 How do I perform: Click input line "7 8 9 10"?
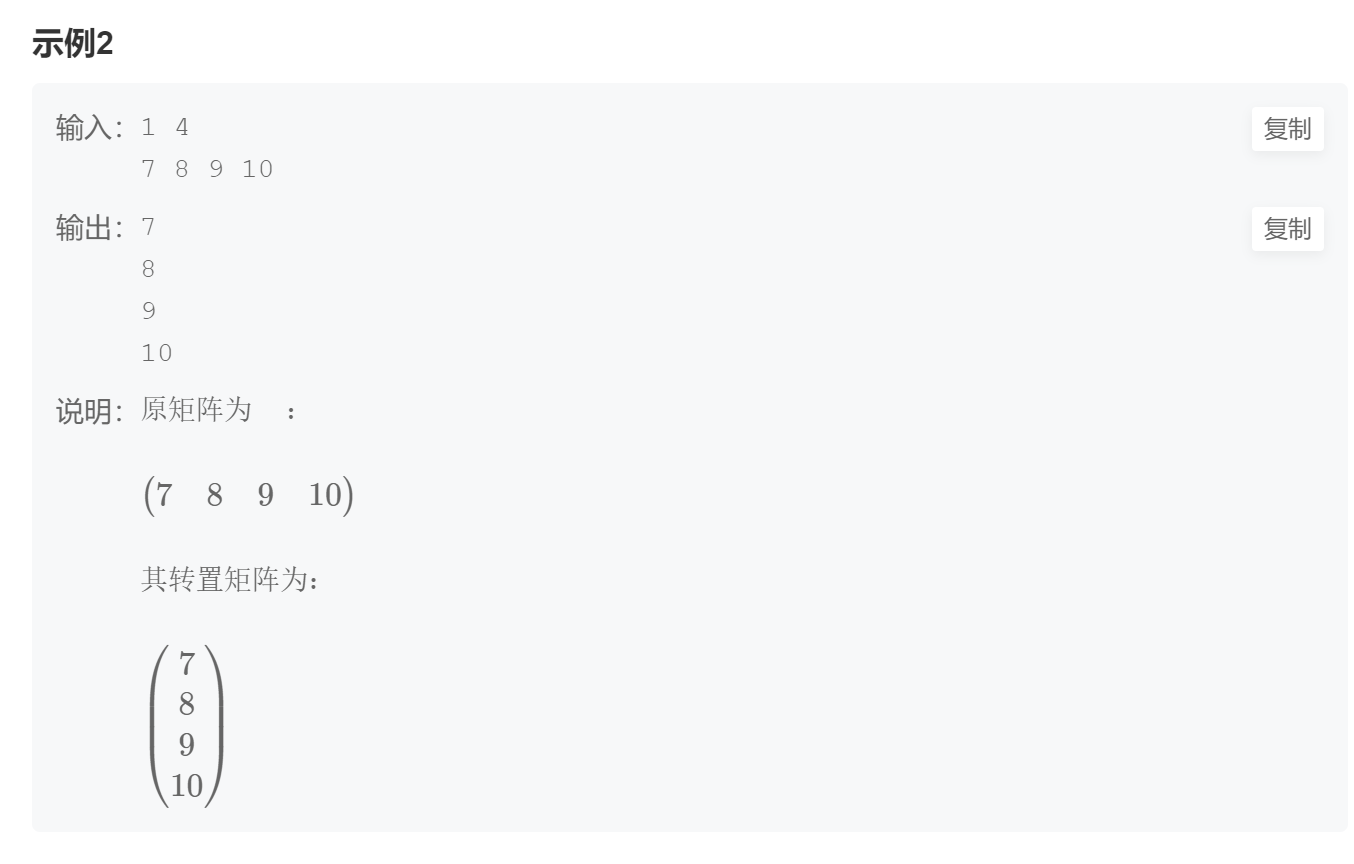pos(207,169)
